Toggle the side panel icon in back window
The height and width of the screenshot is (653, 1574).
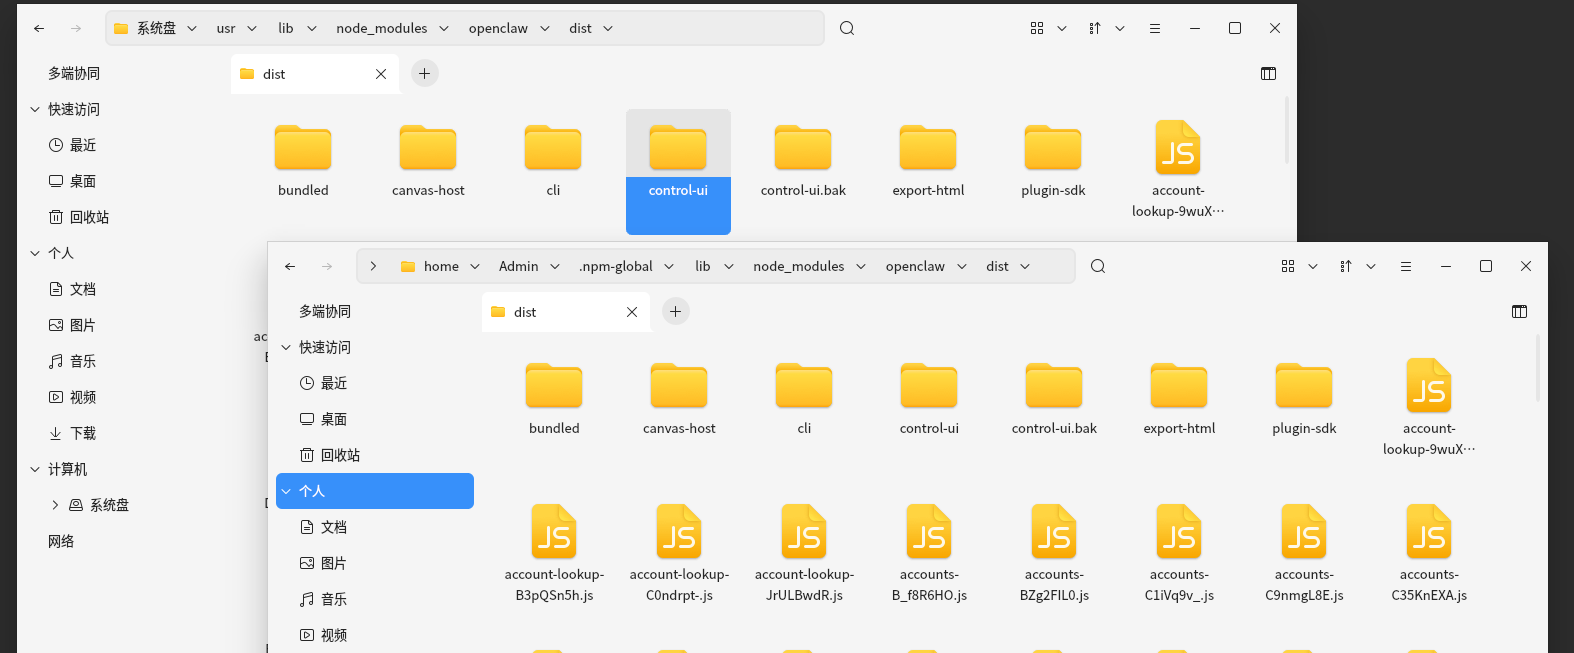click(1268, 74)
